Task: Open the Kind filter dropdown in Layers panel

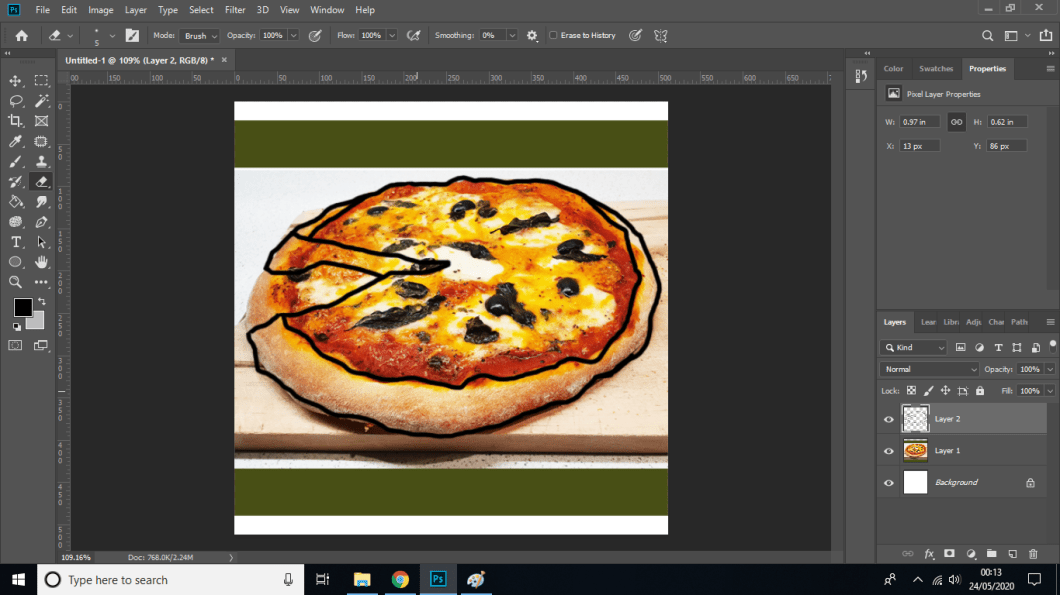Action: click(913, 347)
